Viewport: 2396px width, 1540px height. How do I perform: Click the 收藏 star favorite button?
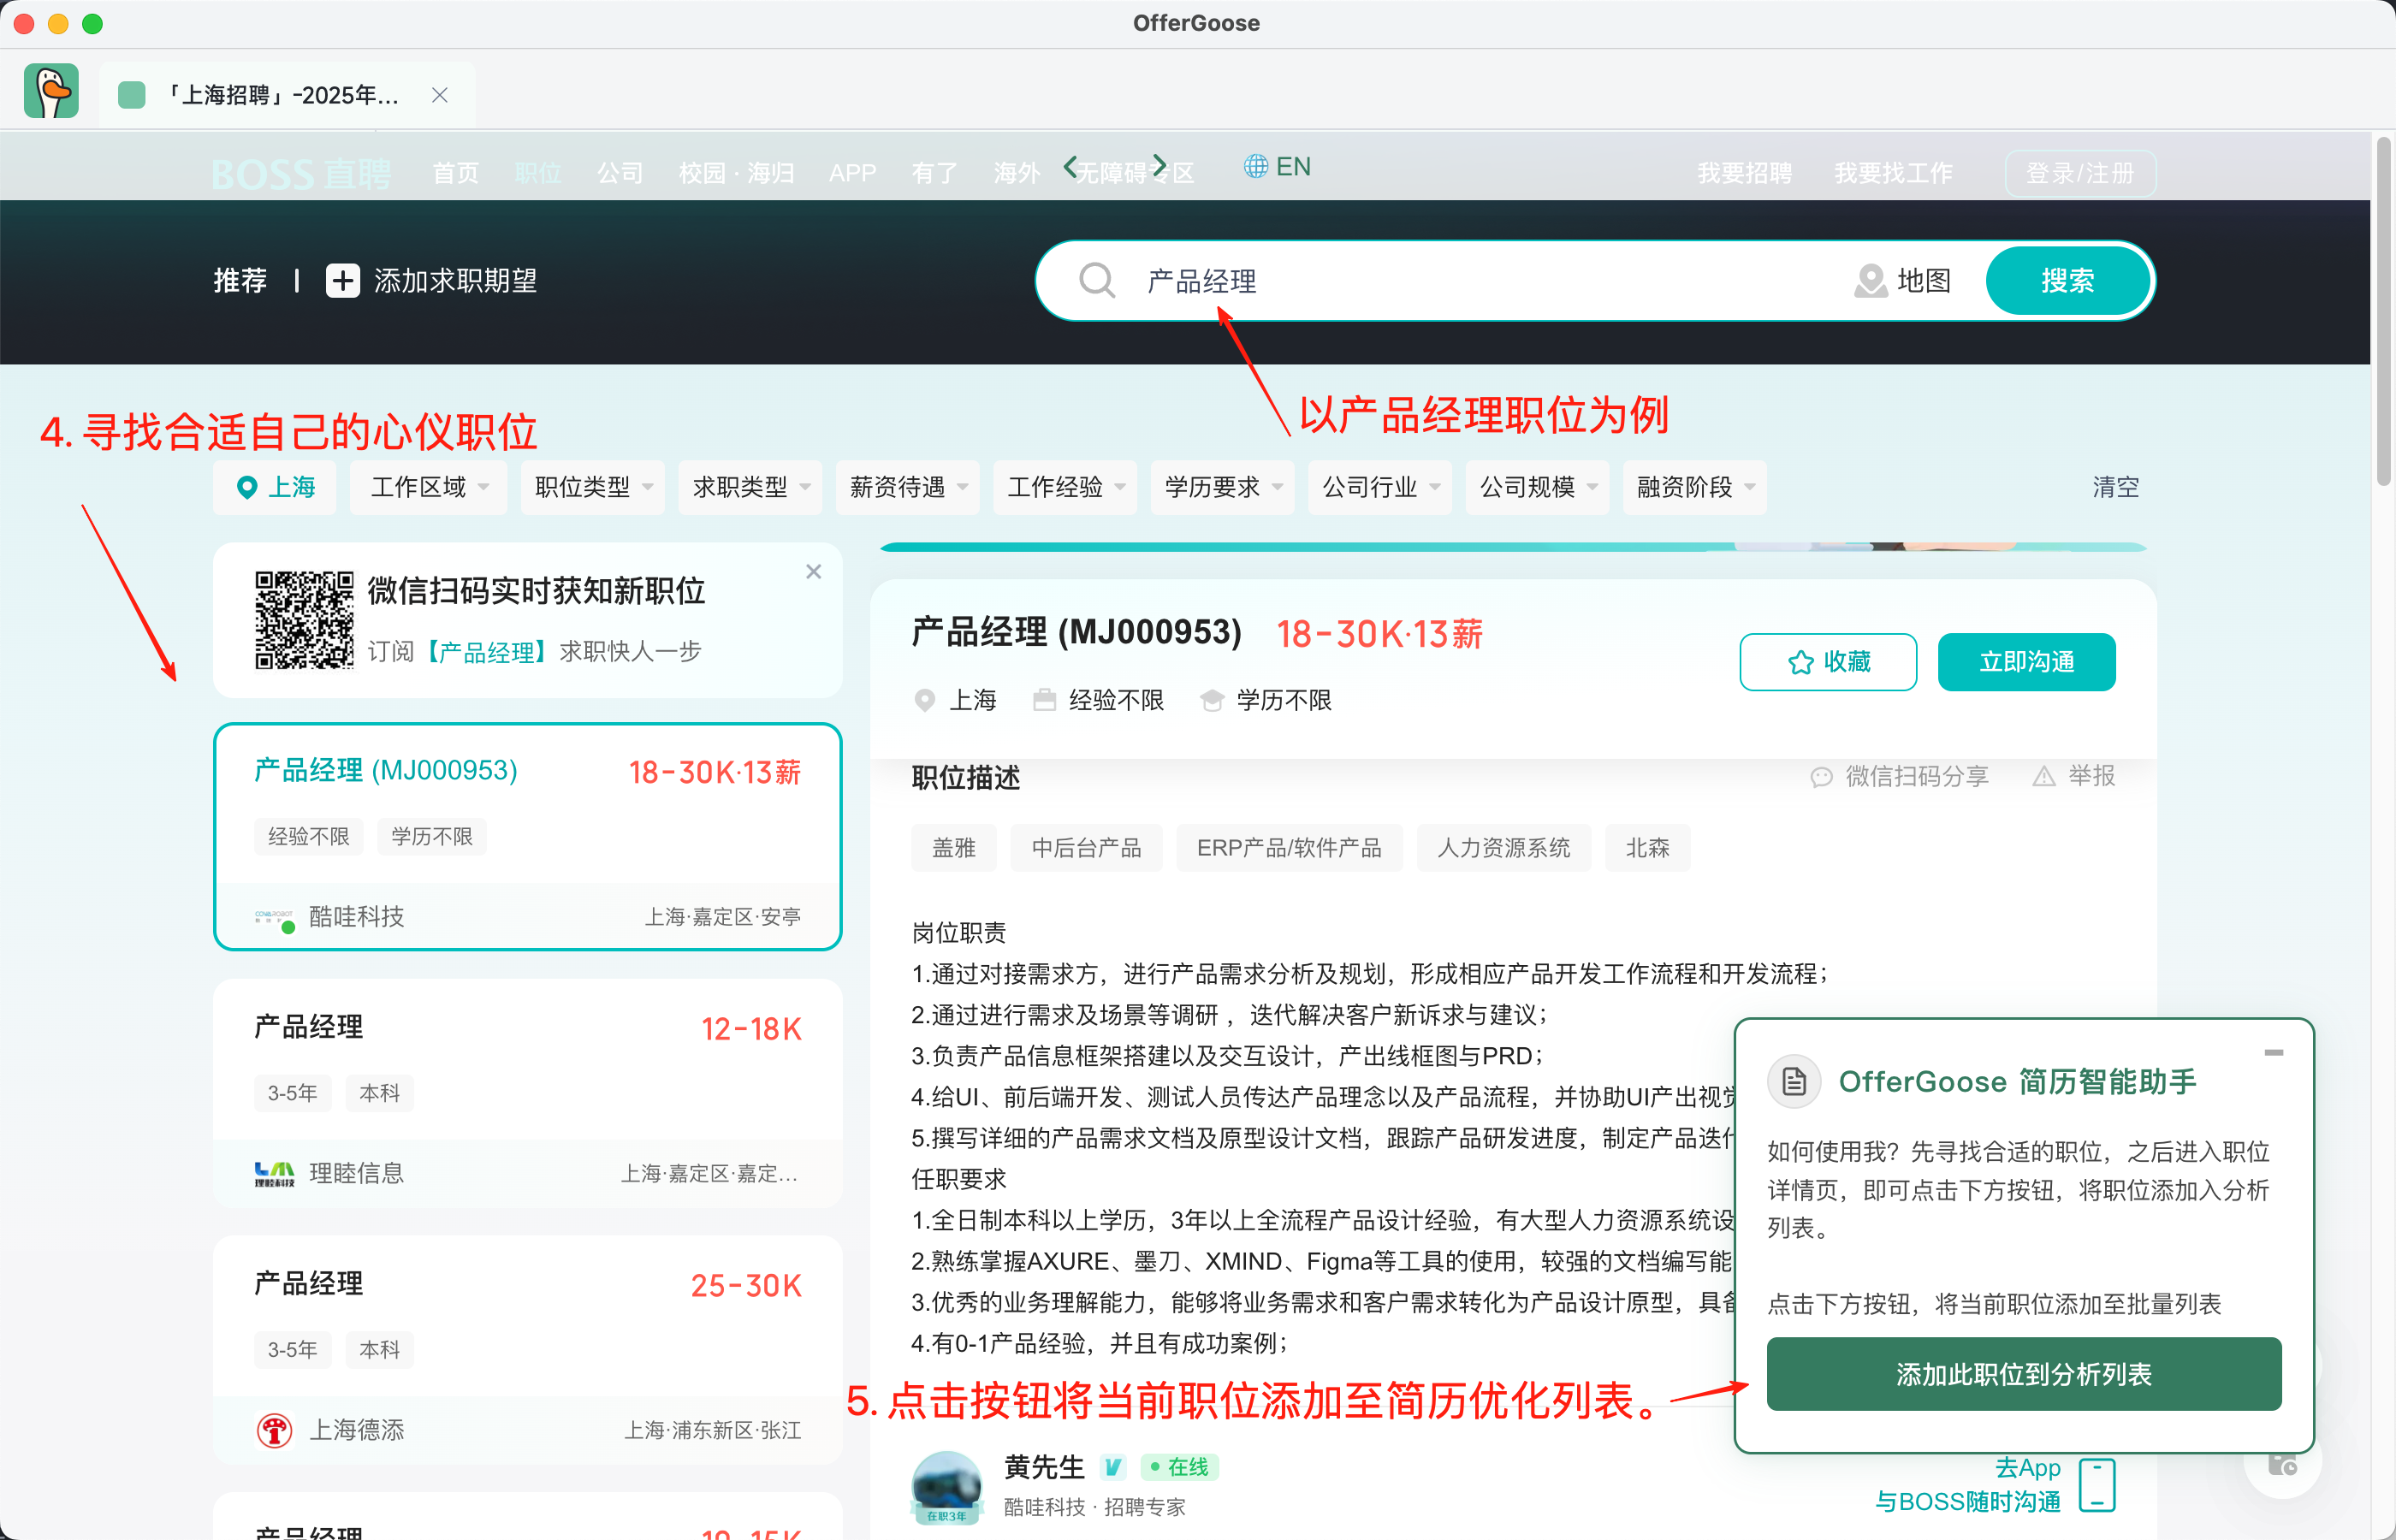[1827, 662]
